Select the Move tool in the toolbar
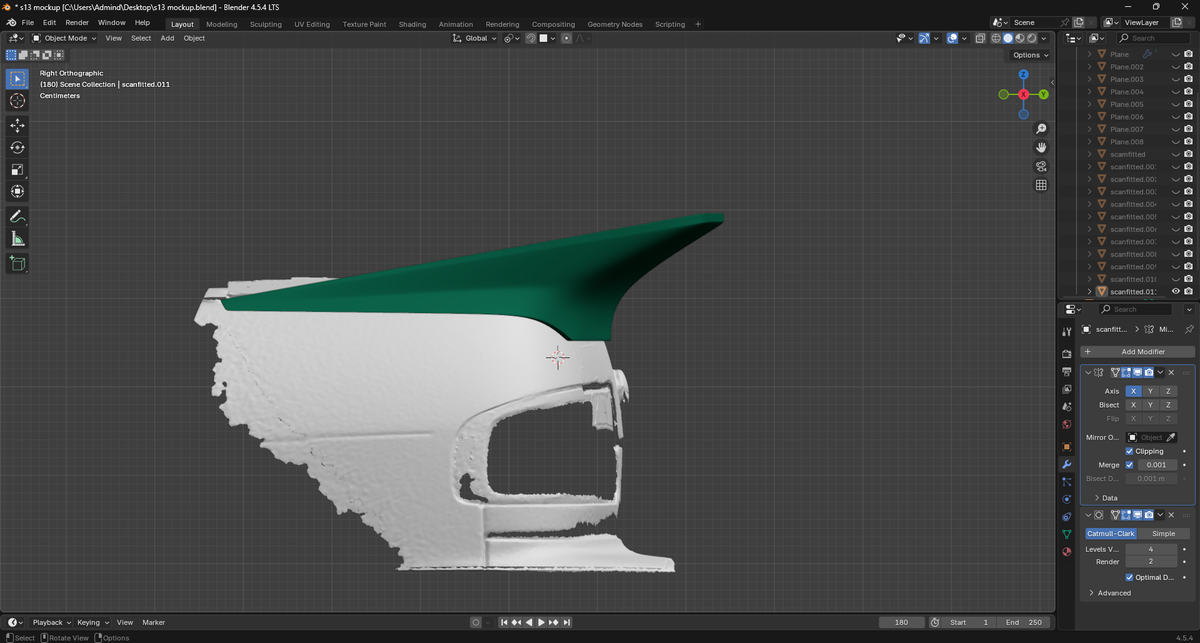The width and height of the screenshot is (1200, 643). [x=17, y=125]
